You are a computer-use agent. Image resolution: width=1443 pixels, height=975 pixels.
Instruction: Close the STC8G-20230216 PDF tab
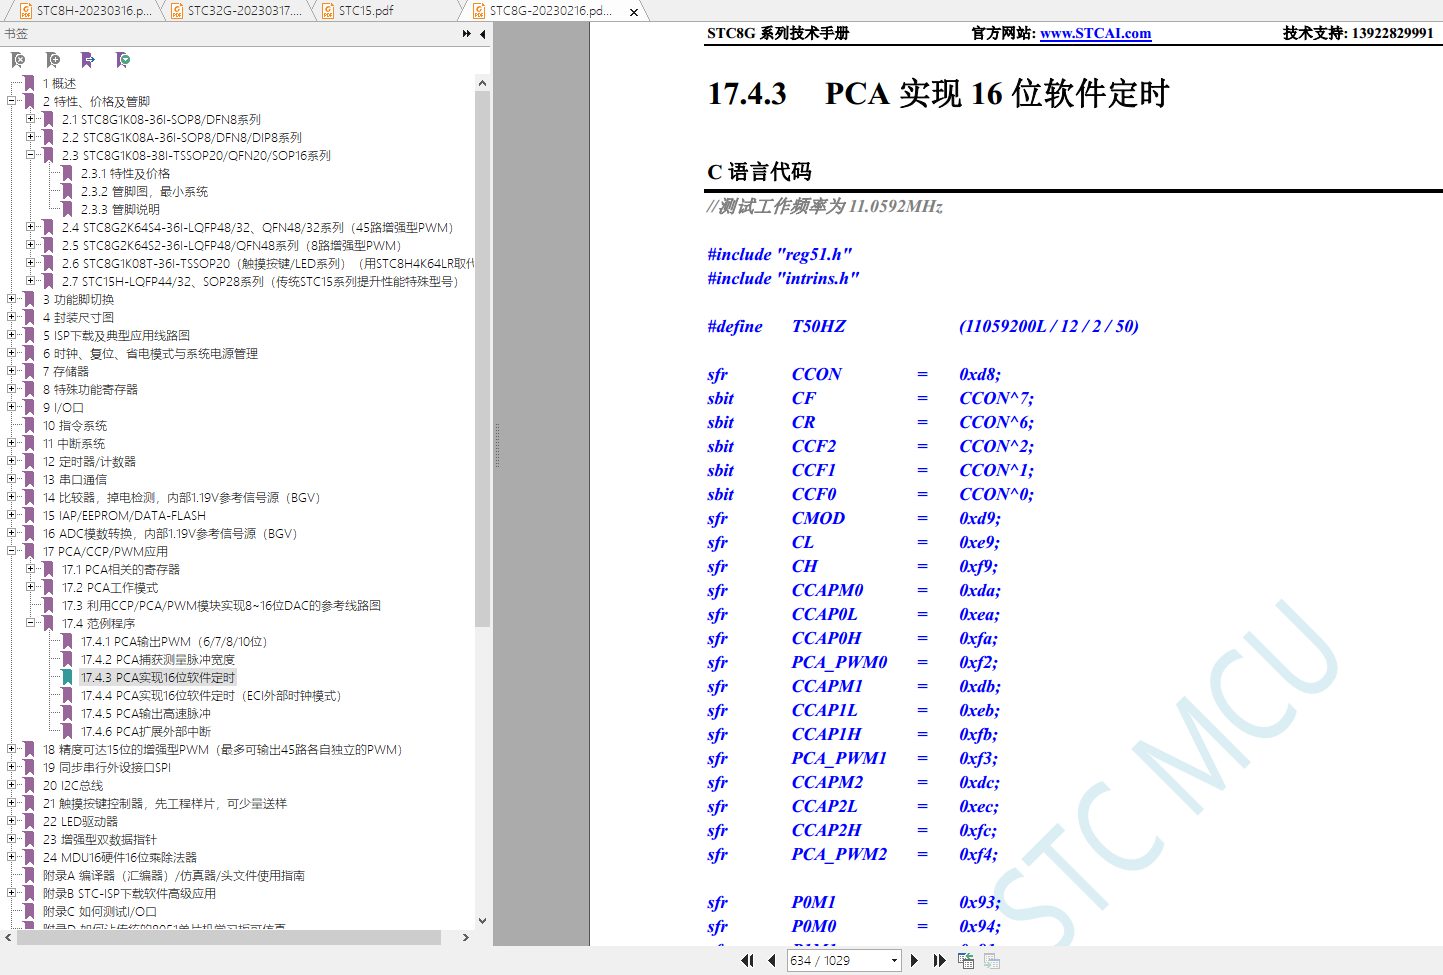tap(634, 12)
